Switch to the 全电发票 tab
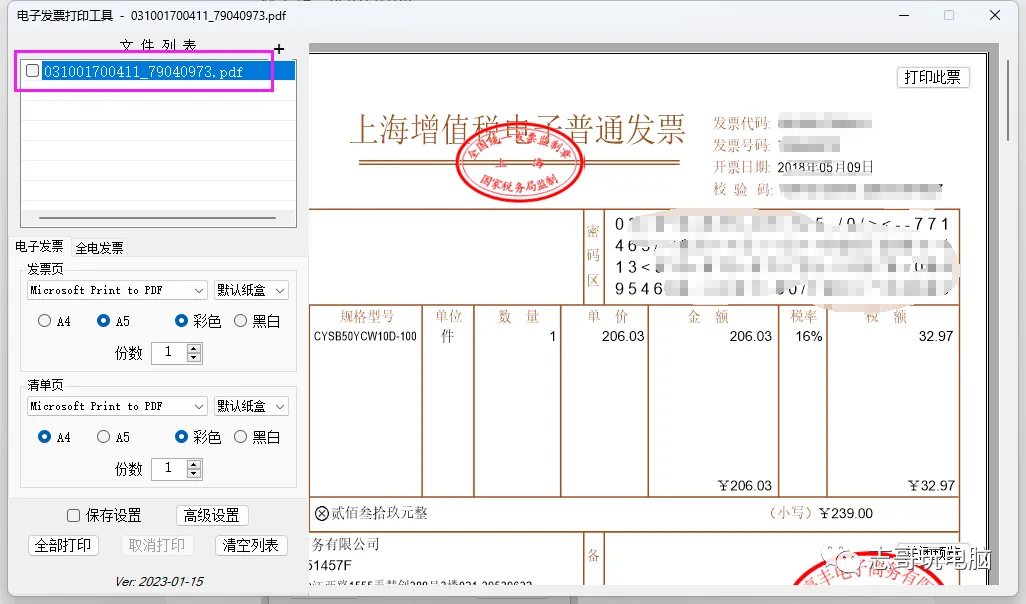Image resolution: width=1026 pixels, height=604 pixels. [x=99, y=248]
